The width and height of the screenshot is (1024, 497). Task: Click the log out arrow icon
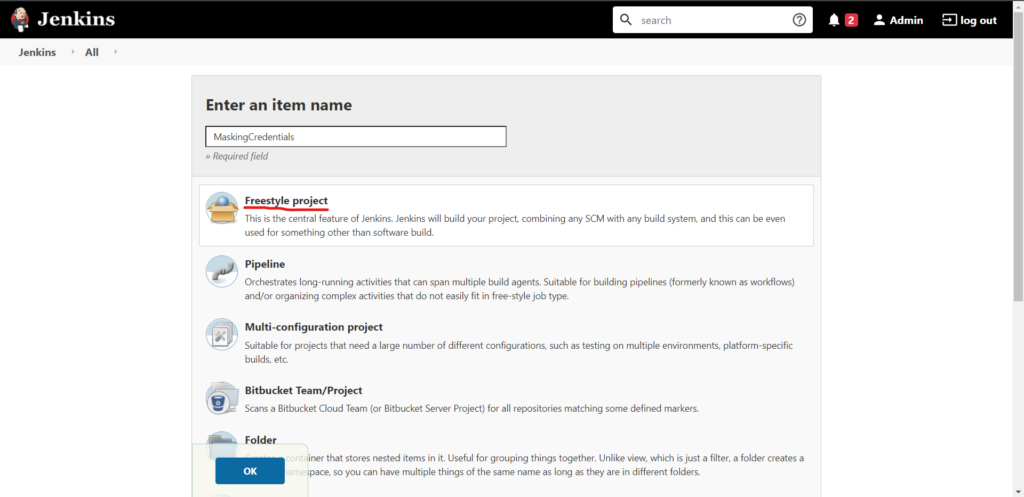tap(949, 20)
